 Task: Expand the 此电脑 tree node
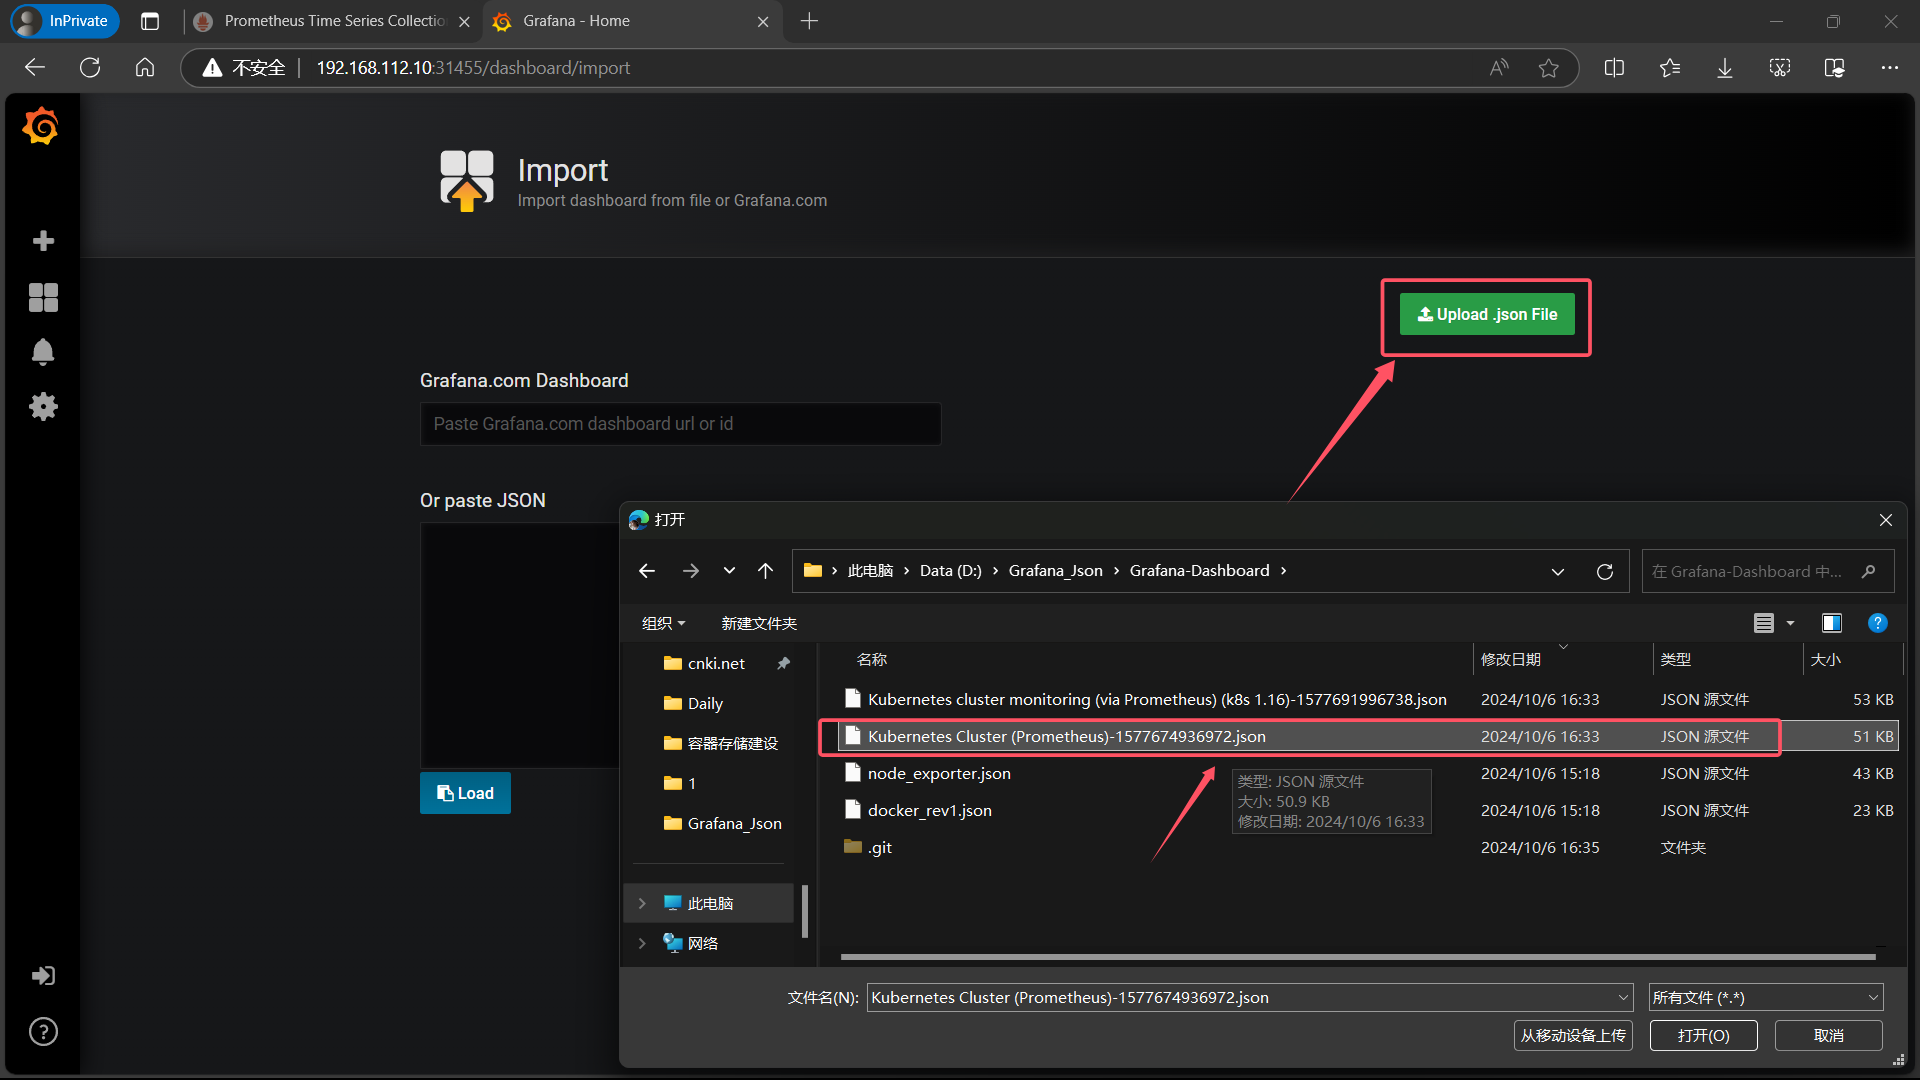coord(642,903)
